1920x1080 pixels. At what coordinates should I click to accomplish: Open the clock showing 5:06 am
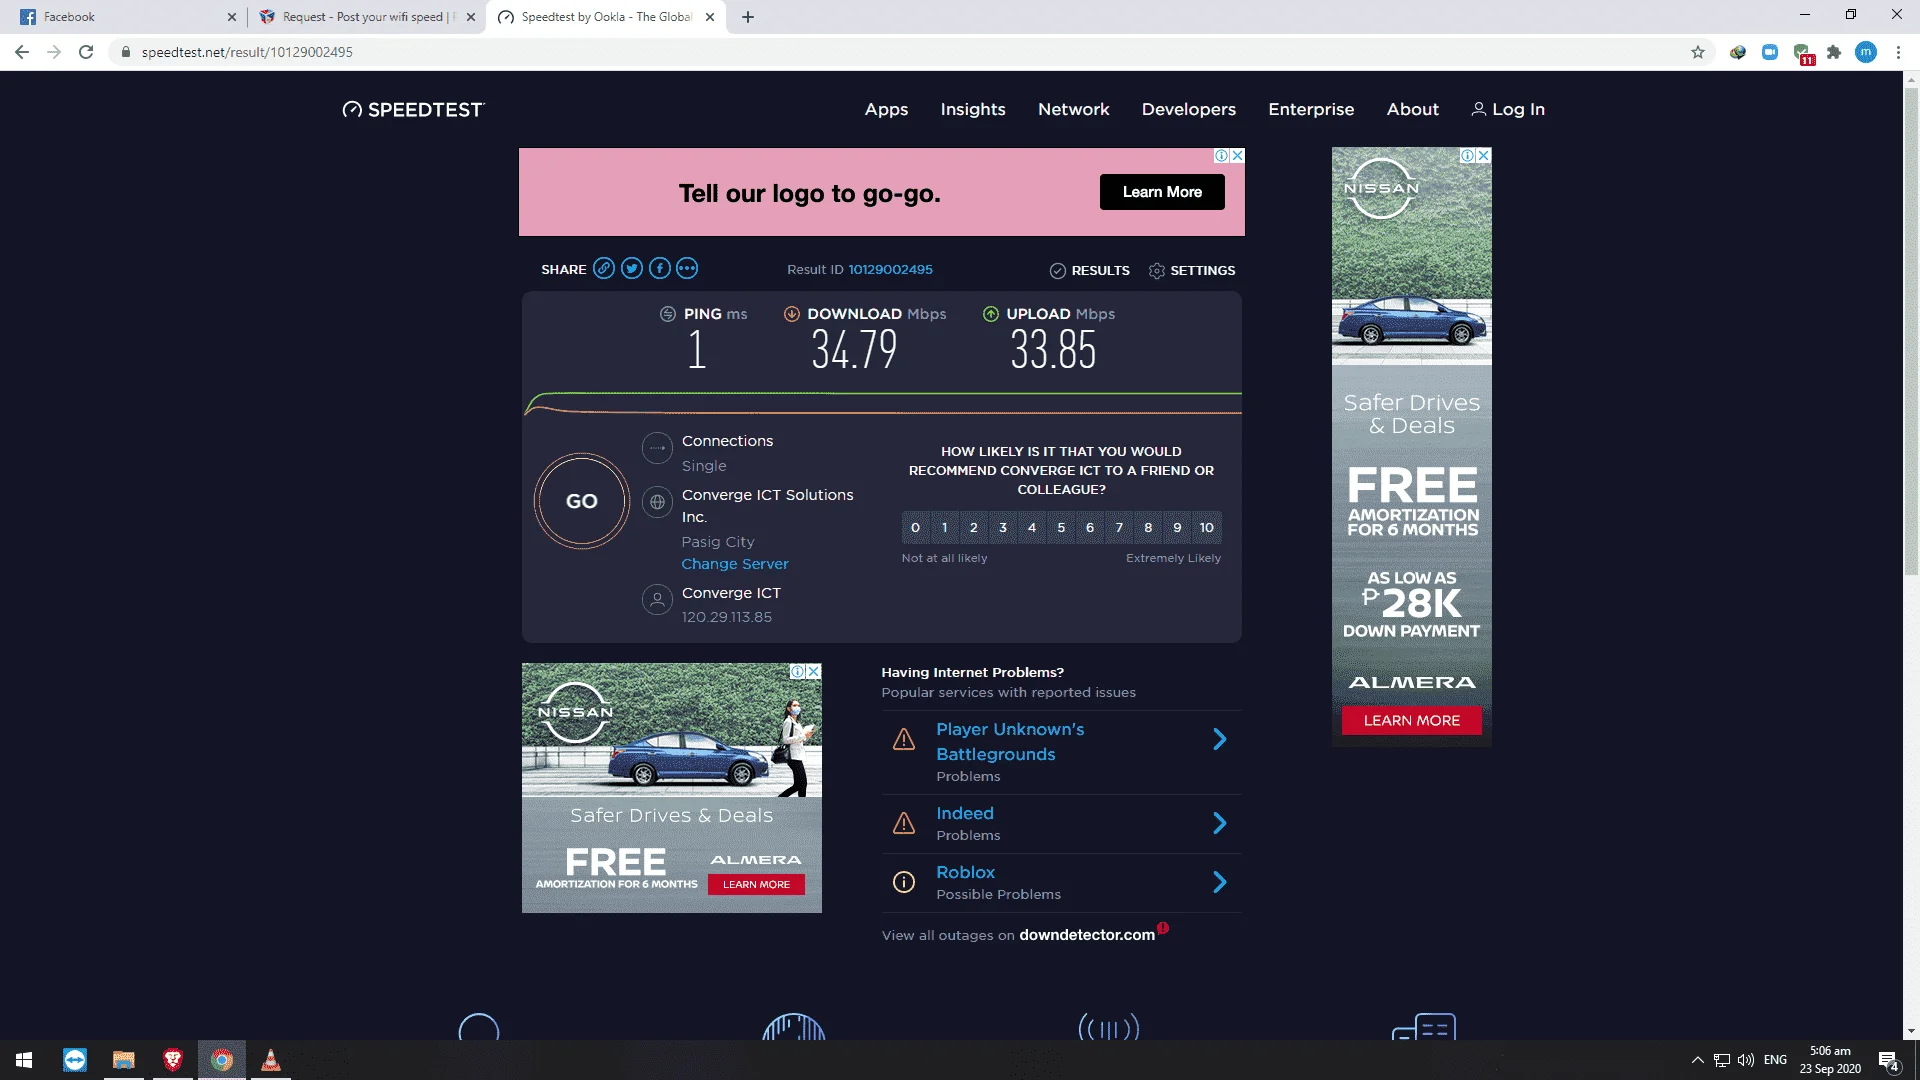coord(1830,1060)
